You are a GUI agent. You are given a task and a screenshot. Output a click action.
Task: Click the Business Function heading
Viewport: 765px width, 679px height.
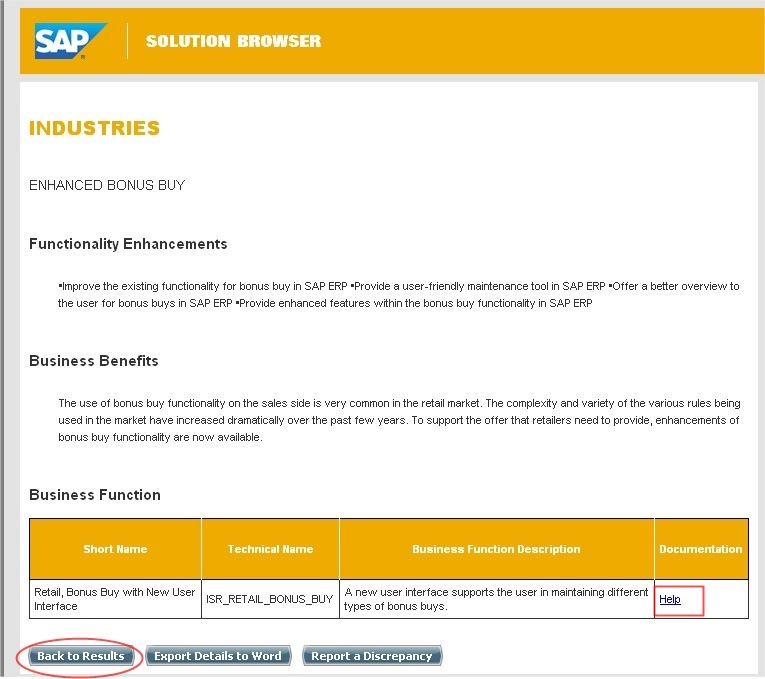click(95, 495)
